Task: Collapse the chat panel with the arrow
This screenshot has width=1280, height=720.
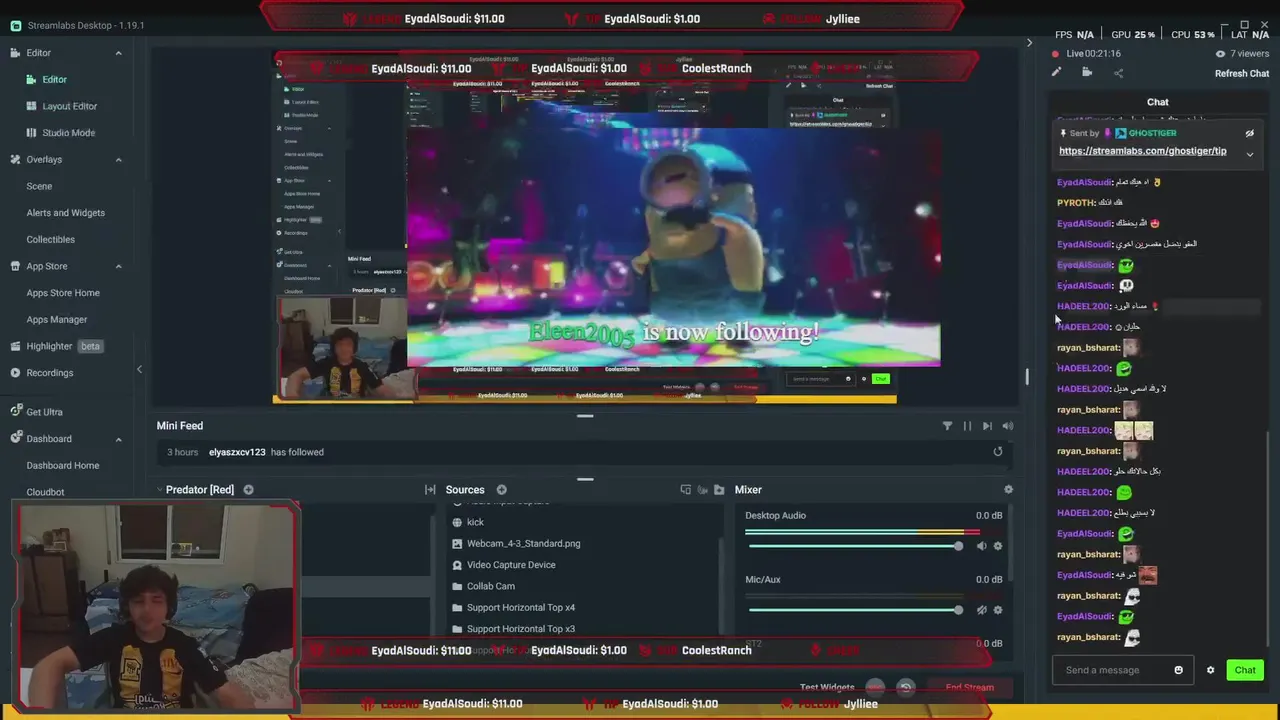Action: coord(1029,42)
